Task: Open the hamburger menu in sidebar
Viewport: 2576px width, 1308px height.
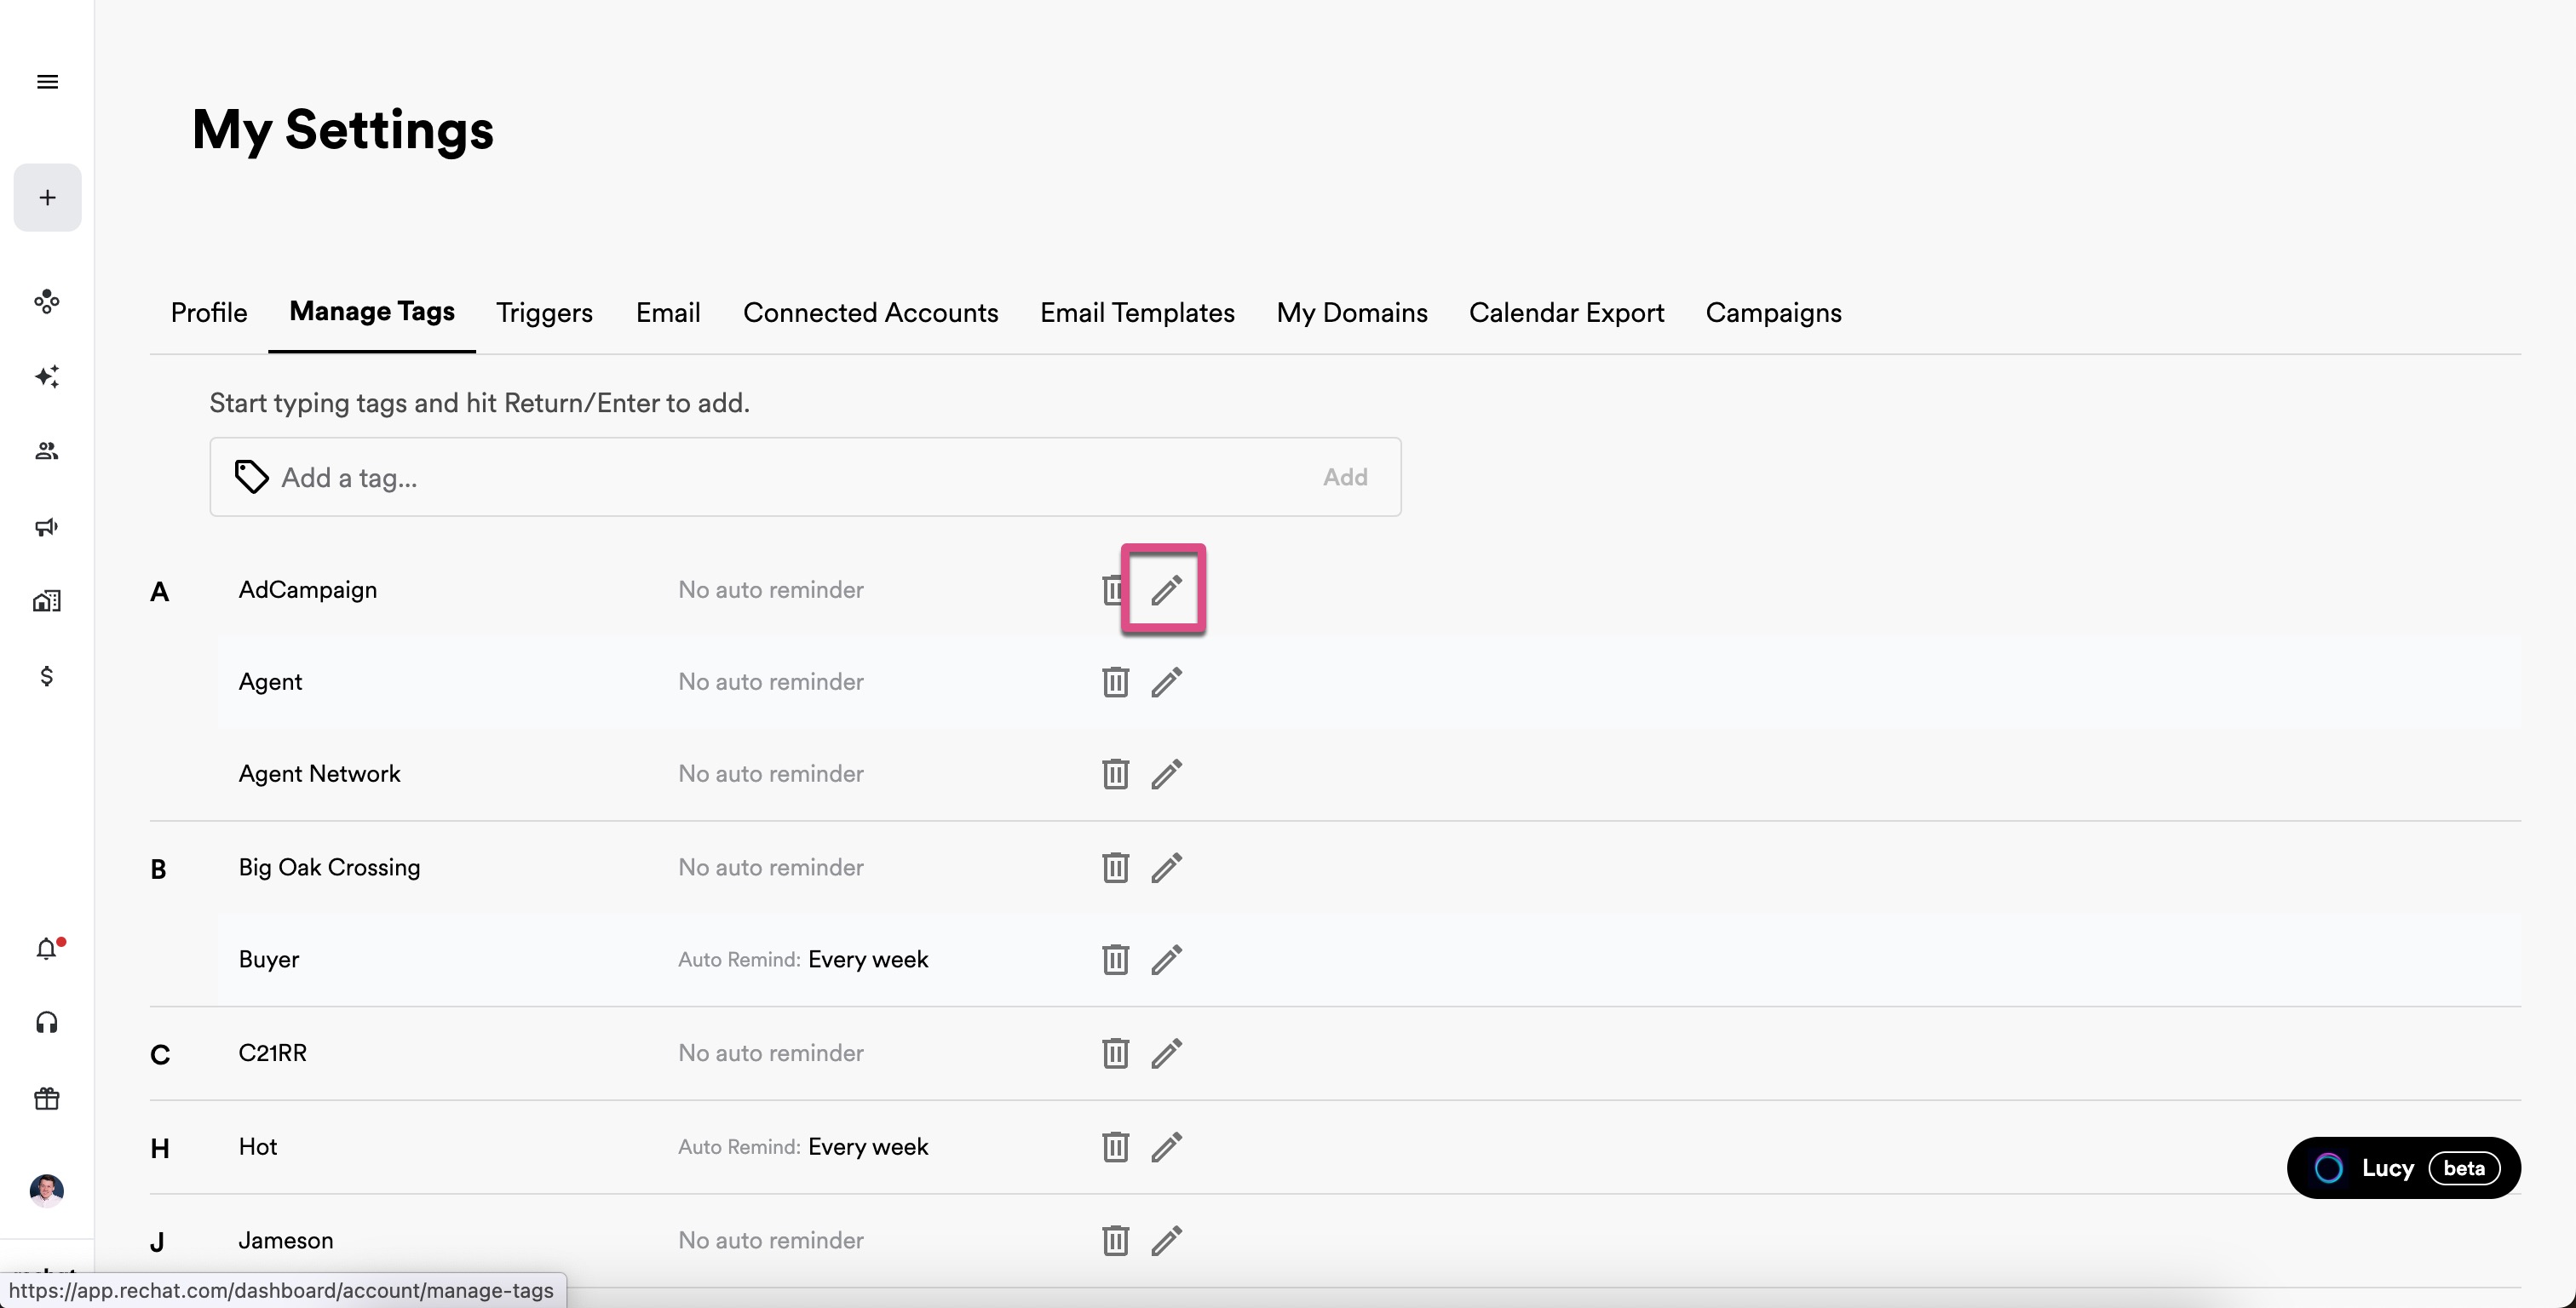Action: pos(47,82)
